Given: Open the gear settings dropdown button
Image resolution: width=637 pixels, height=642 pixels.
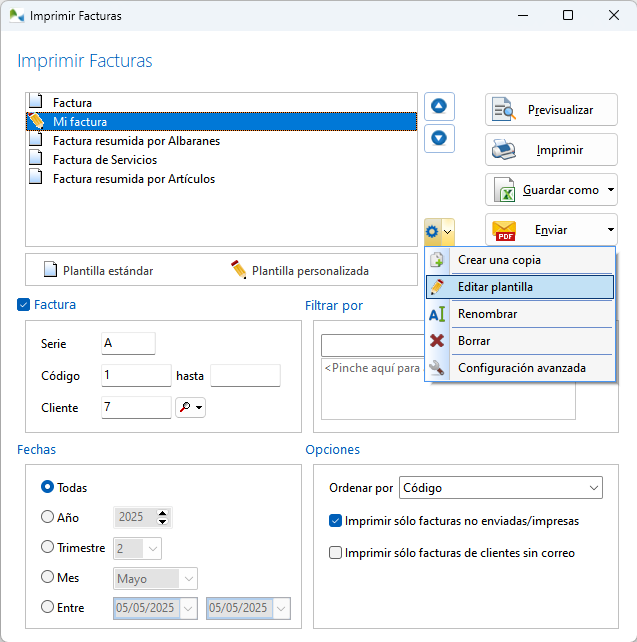Looking at the screenshot, I should tap(439, 232).
